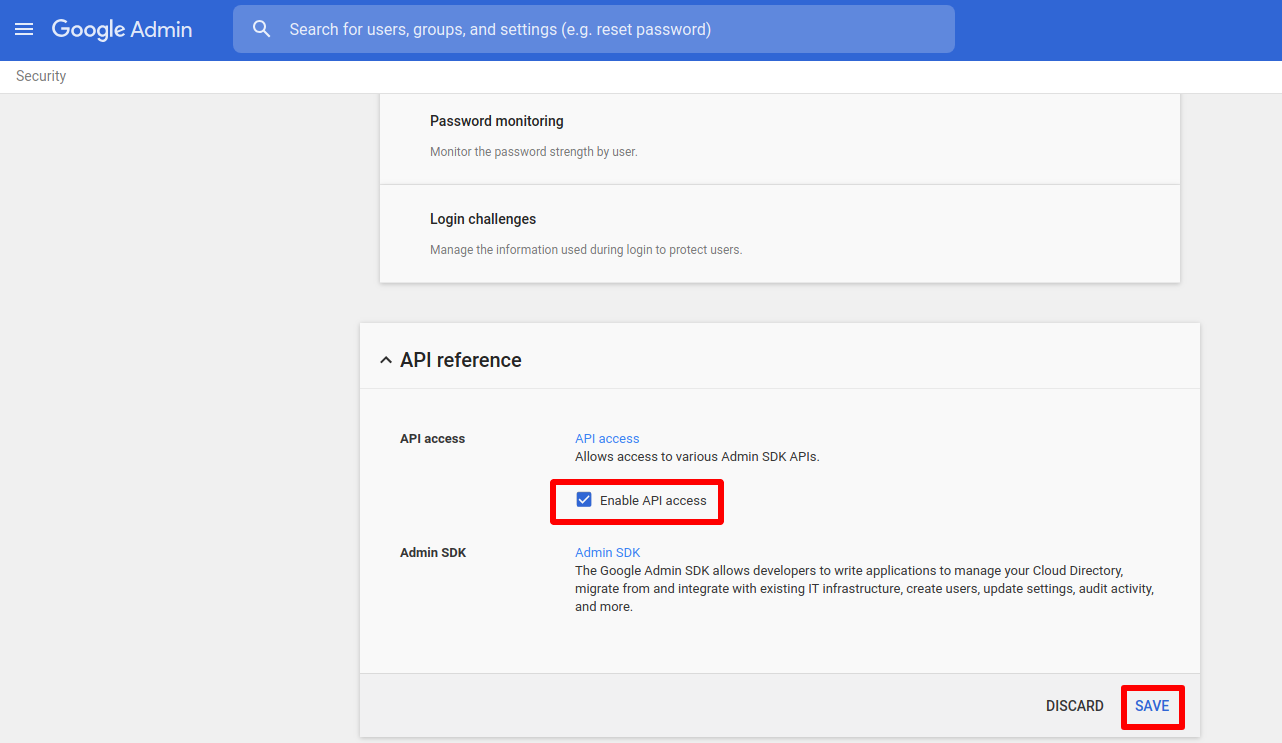Open the Admin SDK link
1282x743 pixels.
[607, 552]
